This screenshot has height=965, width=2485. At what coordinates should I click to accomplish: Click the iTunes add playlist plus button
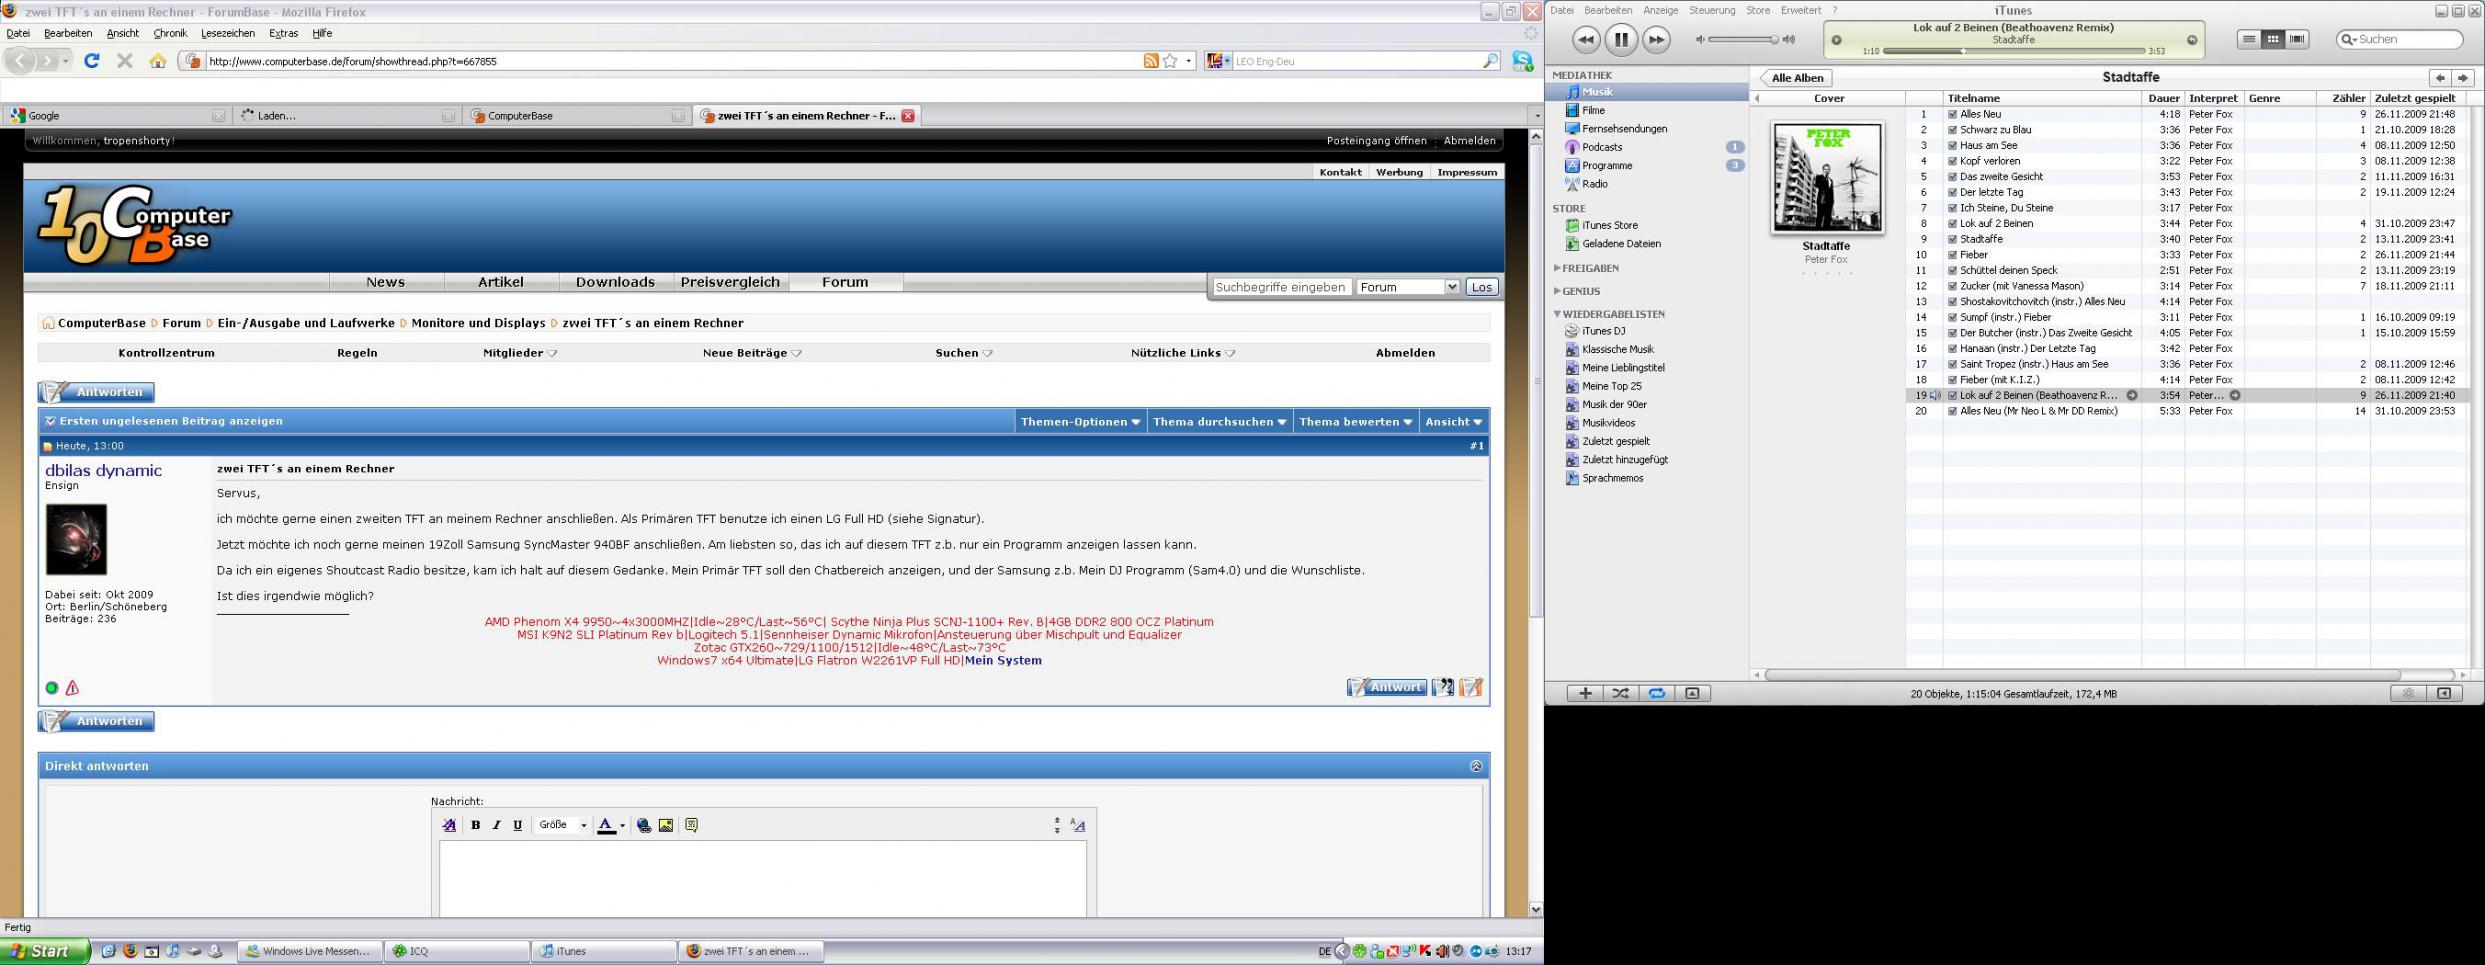tap(1585, 693)
